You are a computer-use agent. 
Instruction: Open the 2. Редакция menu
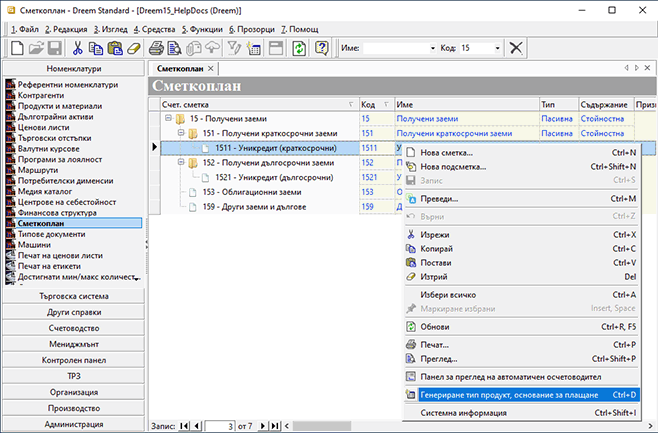[x=66, y=29]
